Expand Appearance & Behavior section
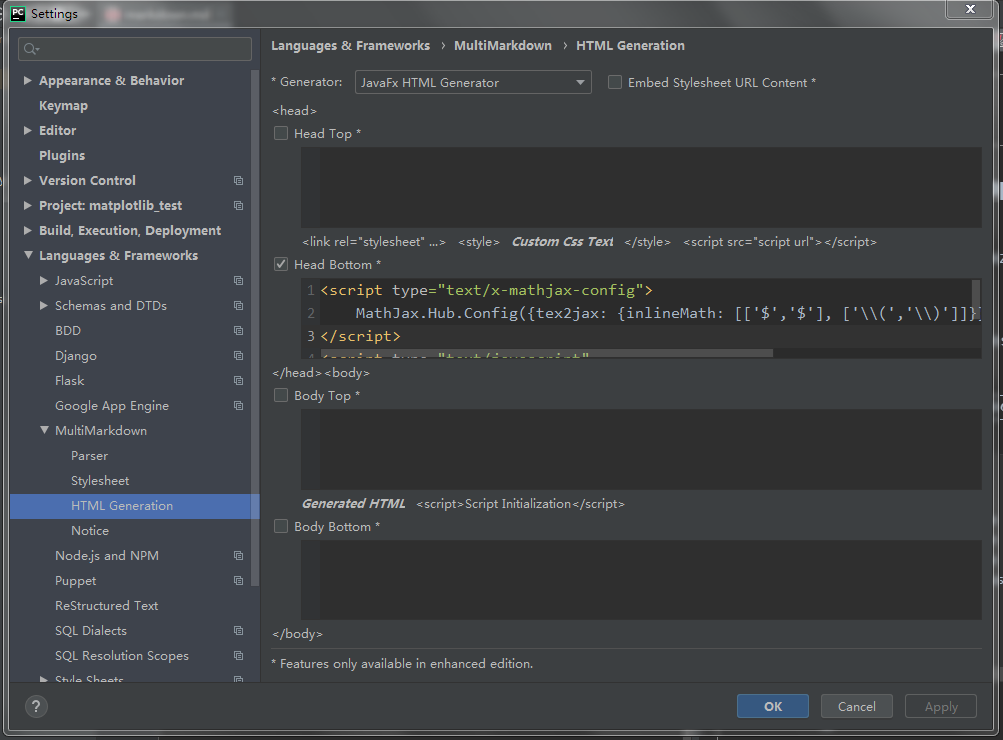The height and width of the screenshot is (740, 1003). 28,80
